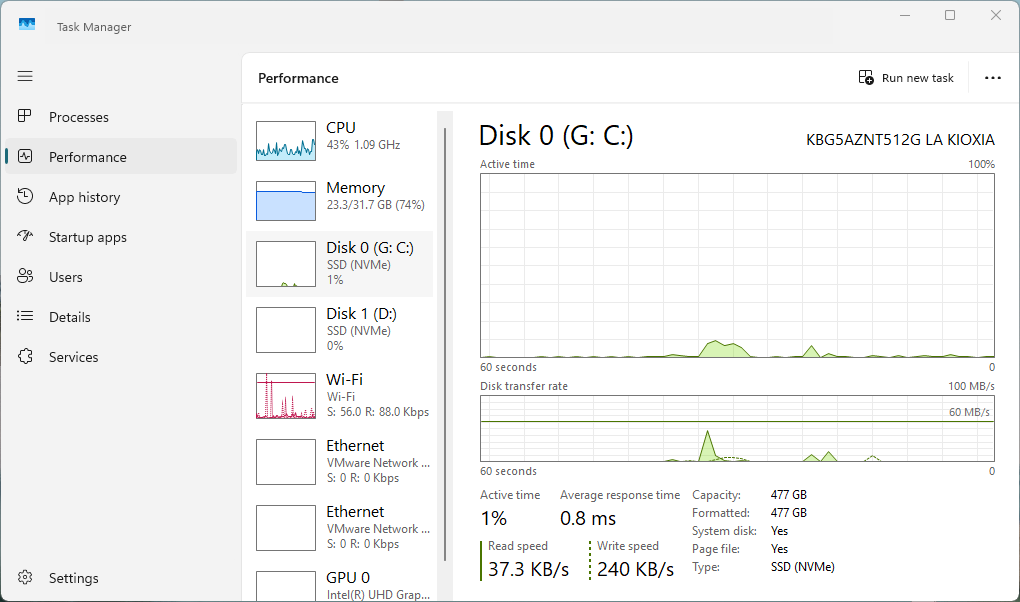
Task: Click the System disk Yes value
Action: pyautogui.click(x=779, y=531)
